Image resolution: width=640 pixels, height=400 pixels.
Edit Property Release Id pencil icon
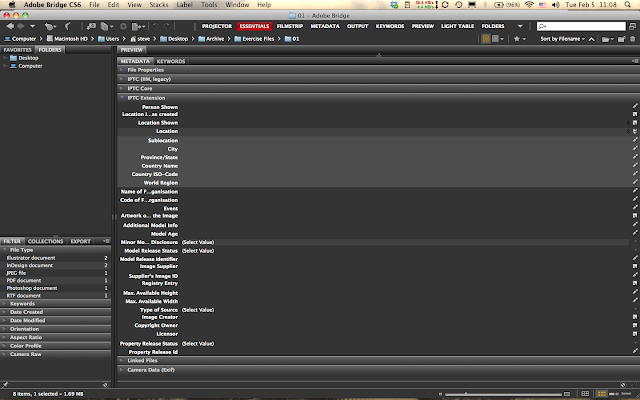click(x=635, y=351)
